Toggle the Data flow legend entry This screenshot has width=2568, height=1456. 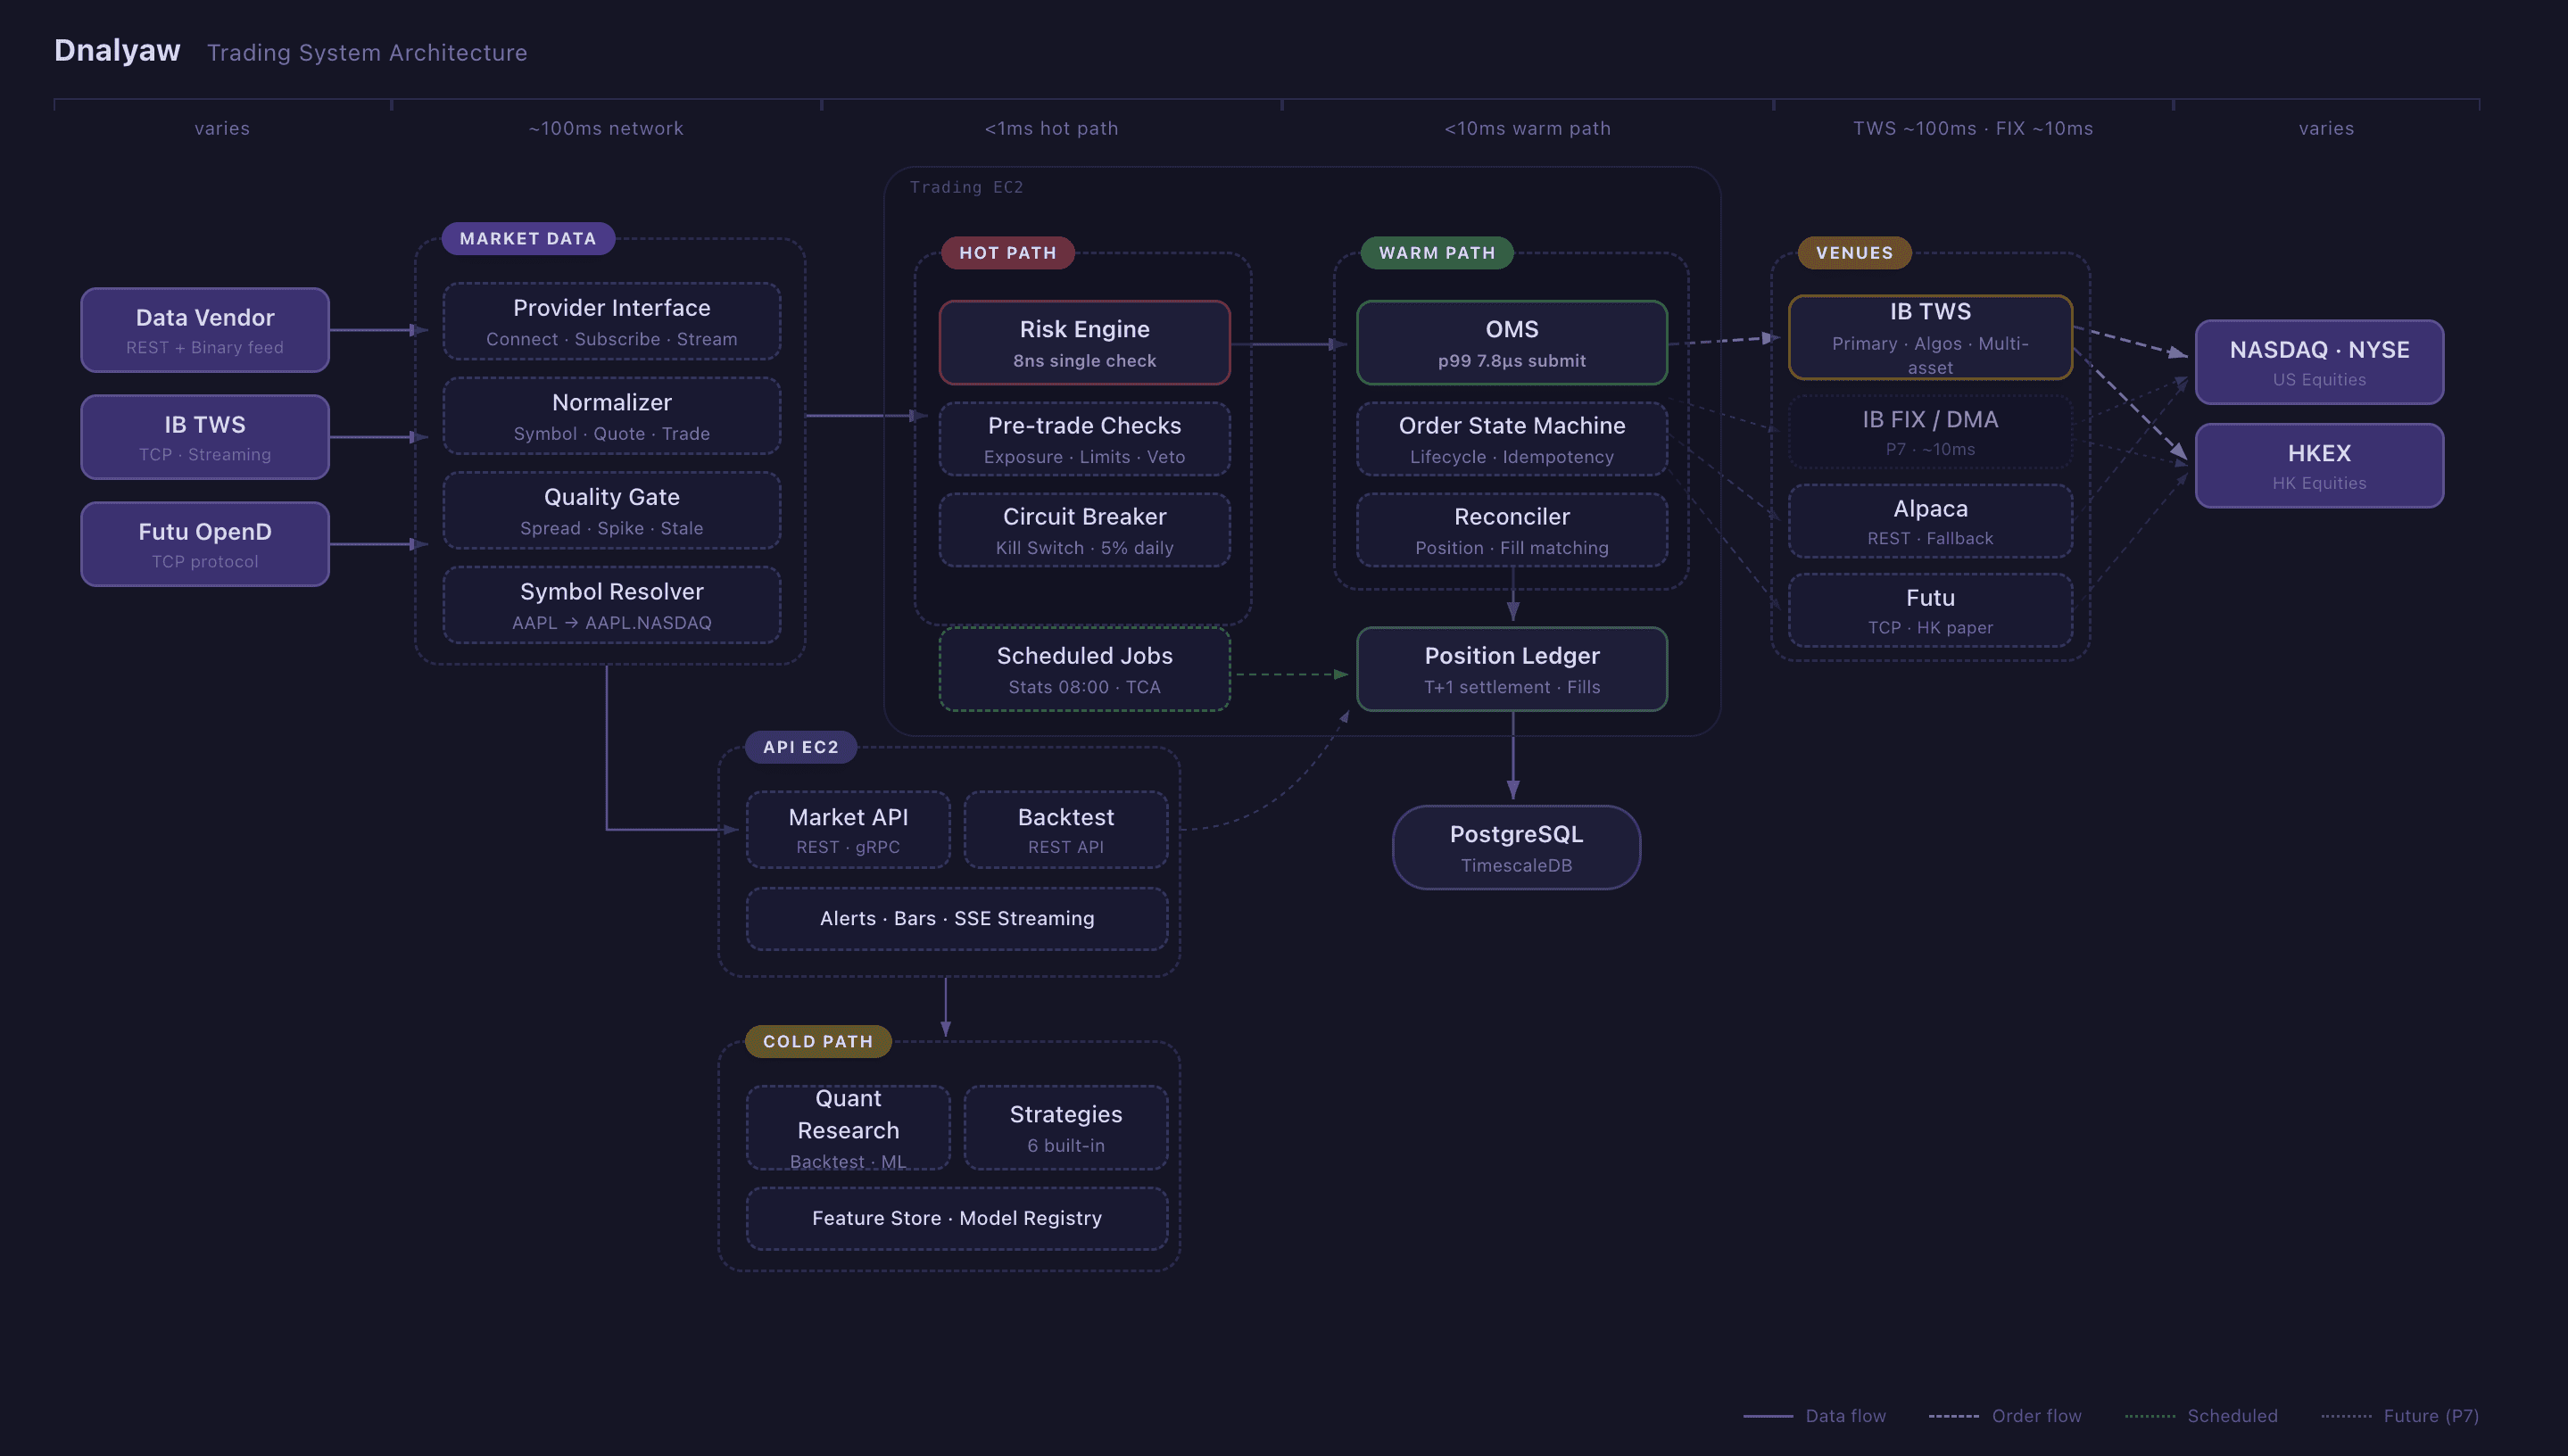tap(1845, 1416)
